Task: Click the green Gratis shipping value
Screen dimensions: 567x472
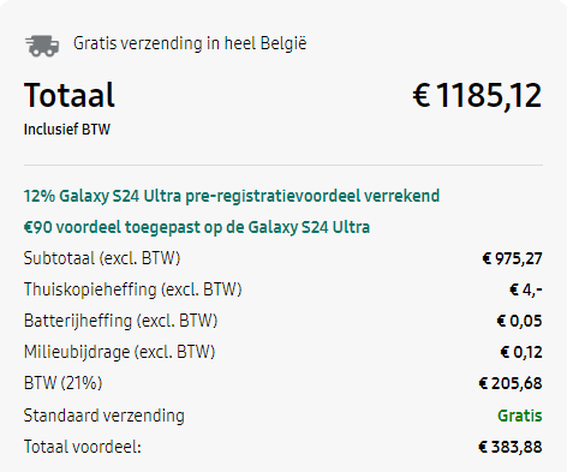Action: 520,416
